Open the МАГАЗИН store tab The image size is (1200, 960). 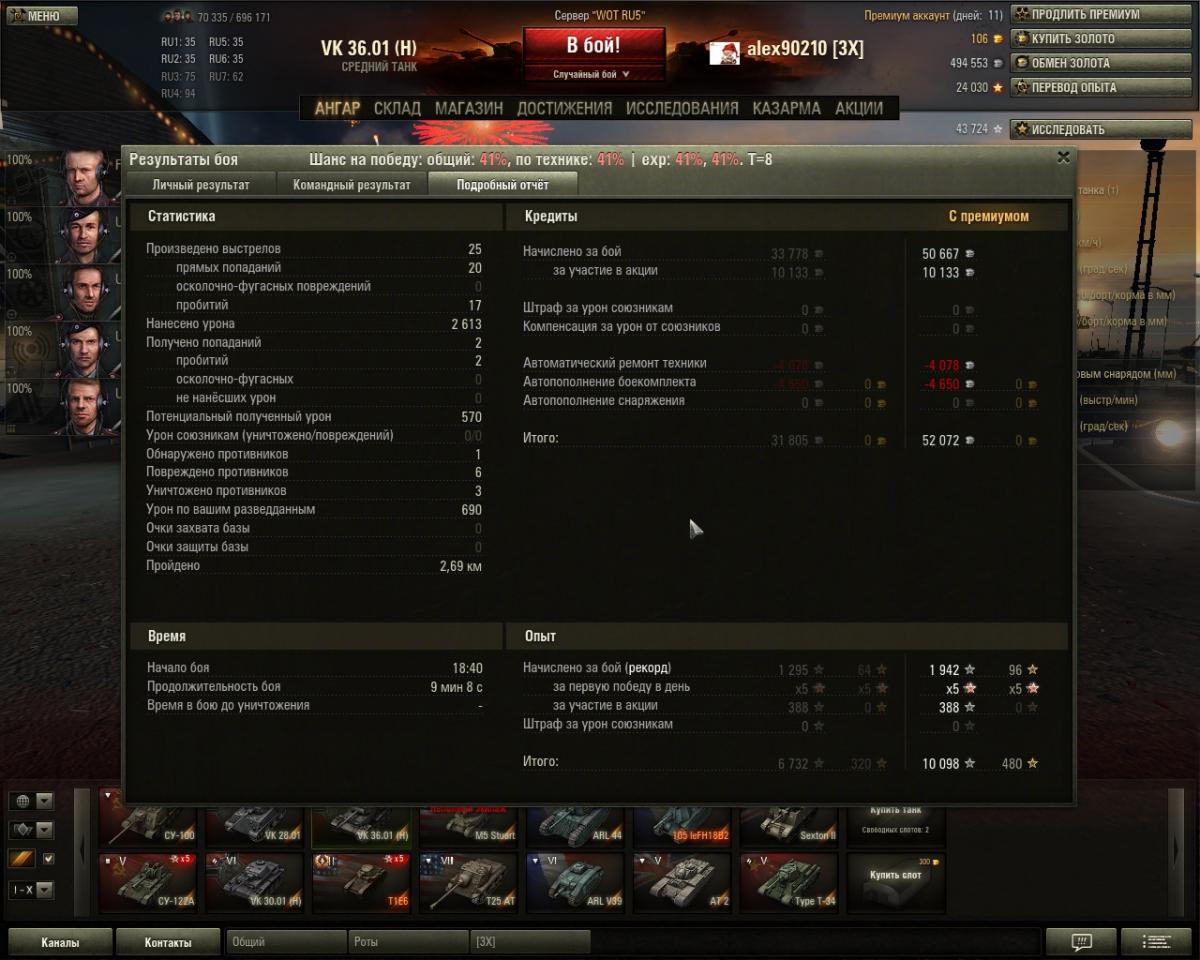tap(469, 108)
